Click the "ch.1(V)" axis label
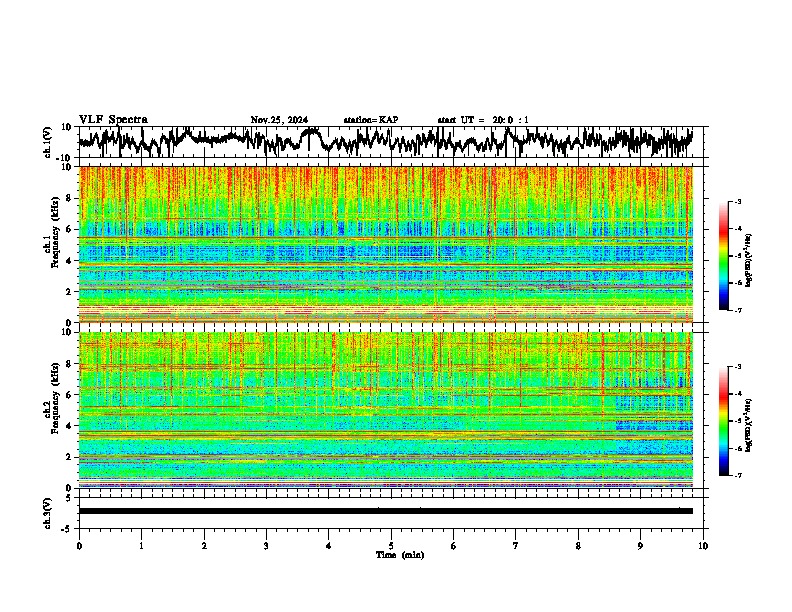 (x=48, y=142)
